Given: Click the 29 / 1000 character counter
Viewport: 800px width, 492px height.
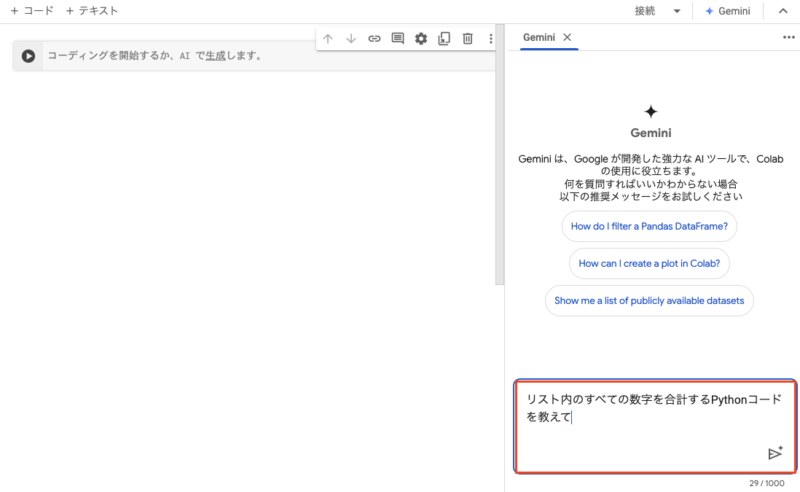Looking at the screenshot, I should click(766, 483).
